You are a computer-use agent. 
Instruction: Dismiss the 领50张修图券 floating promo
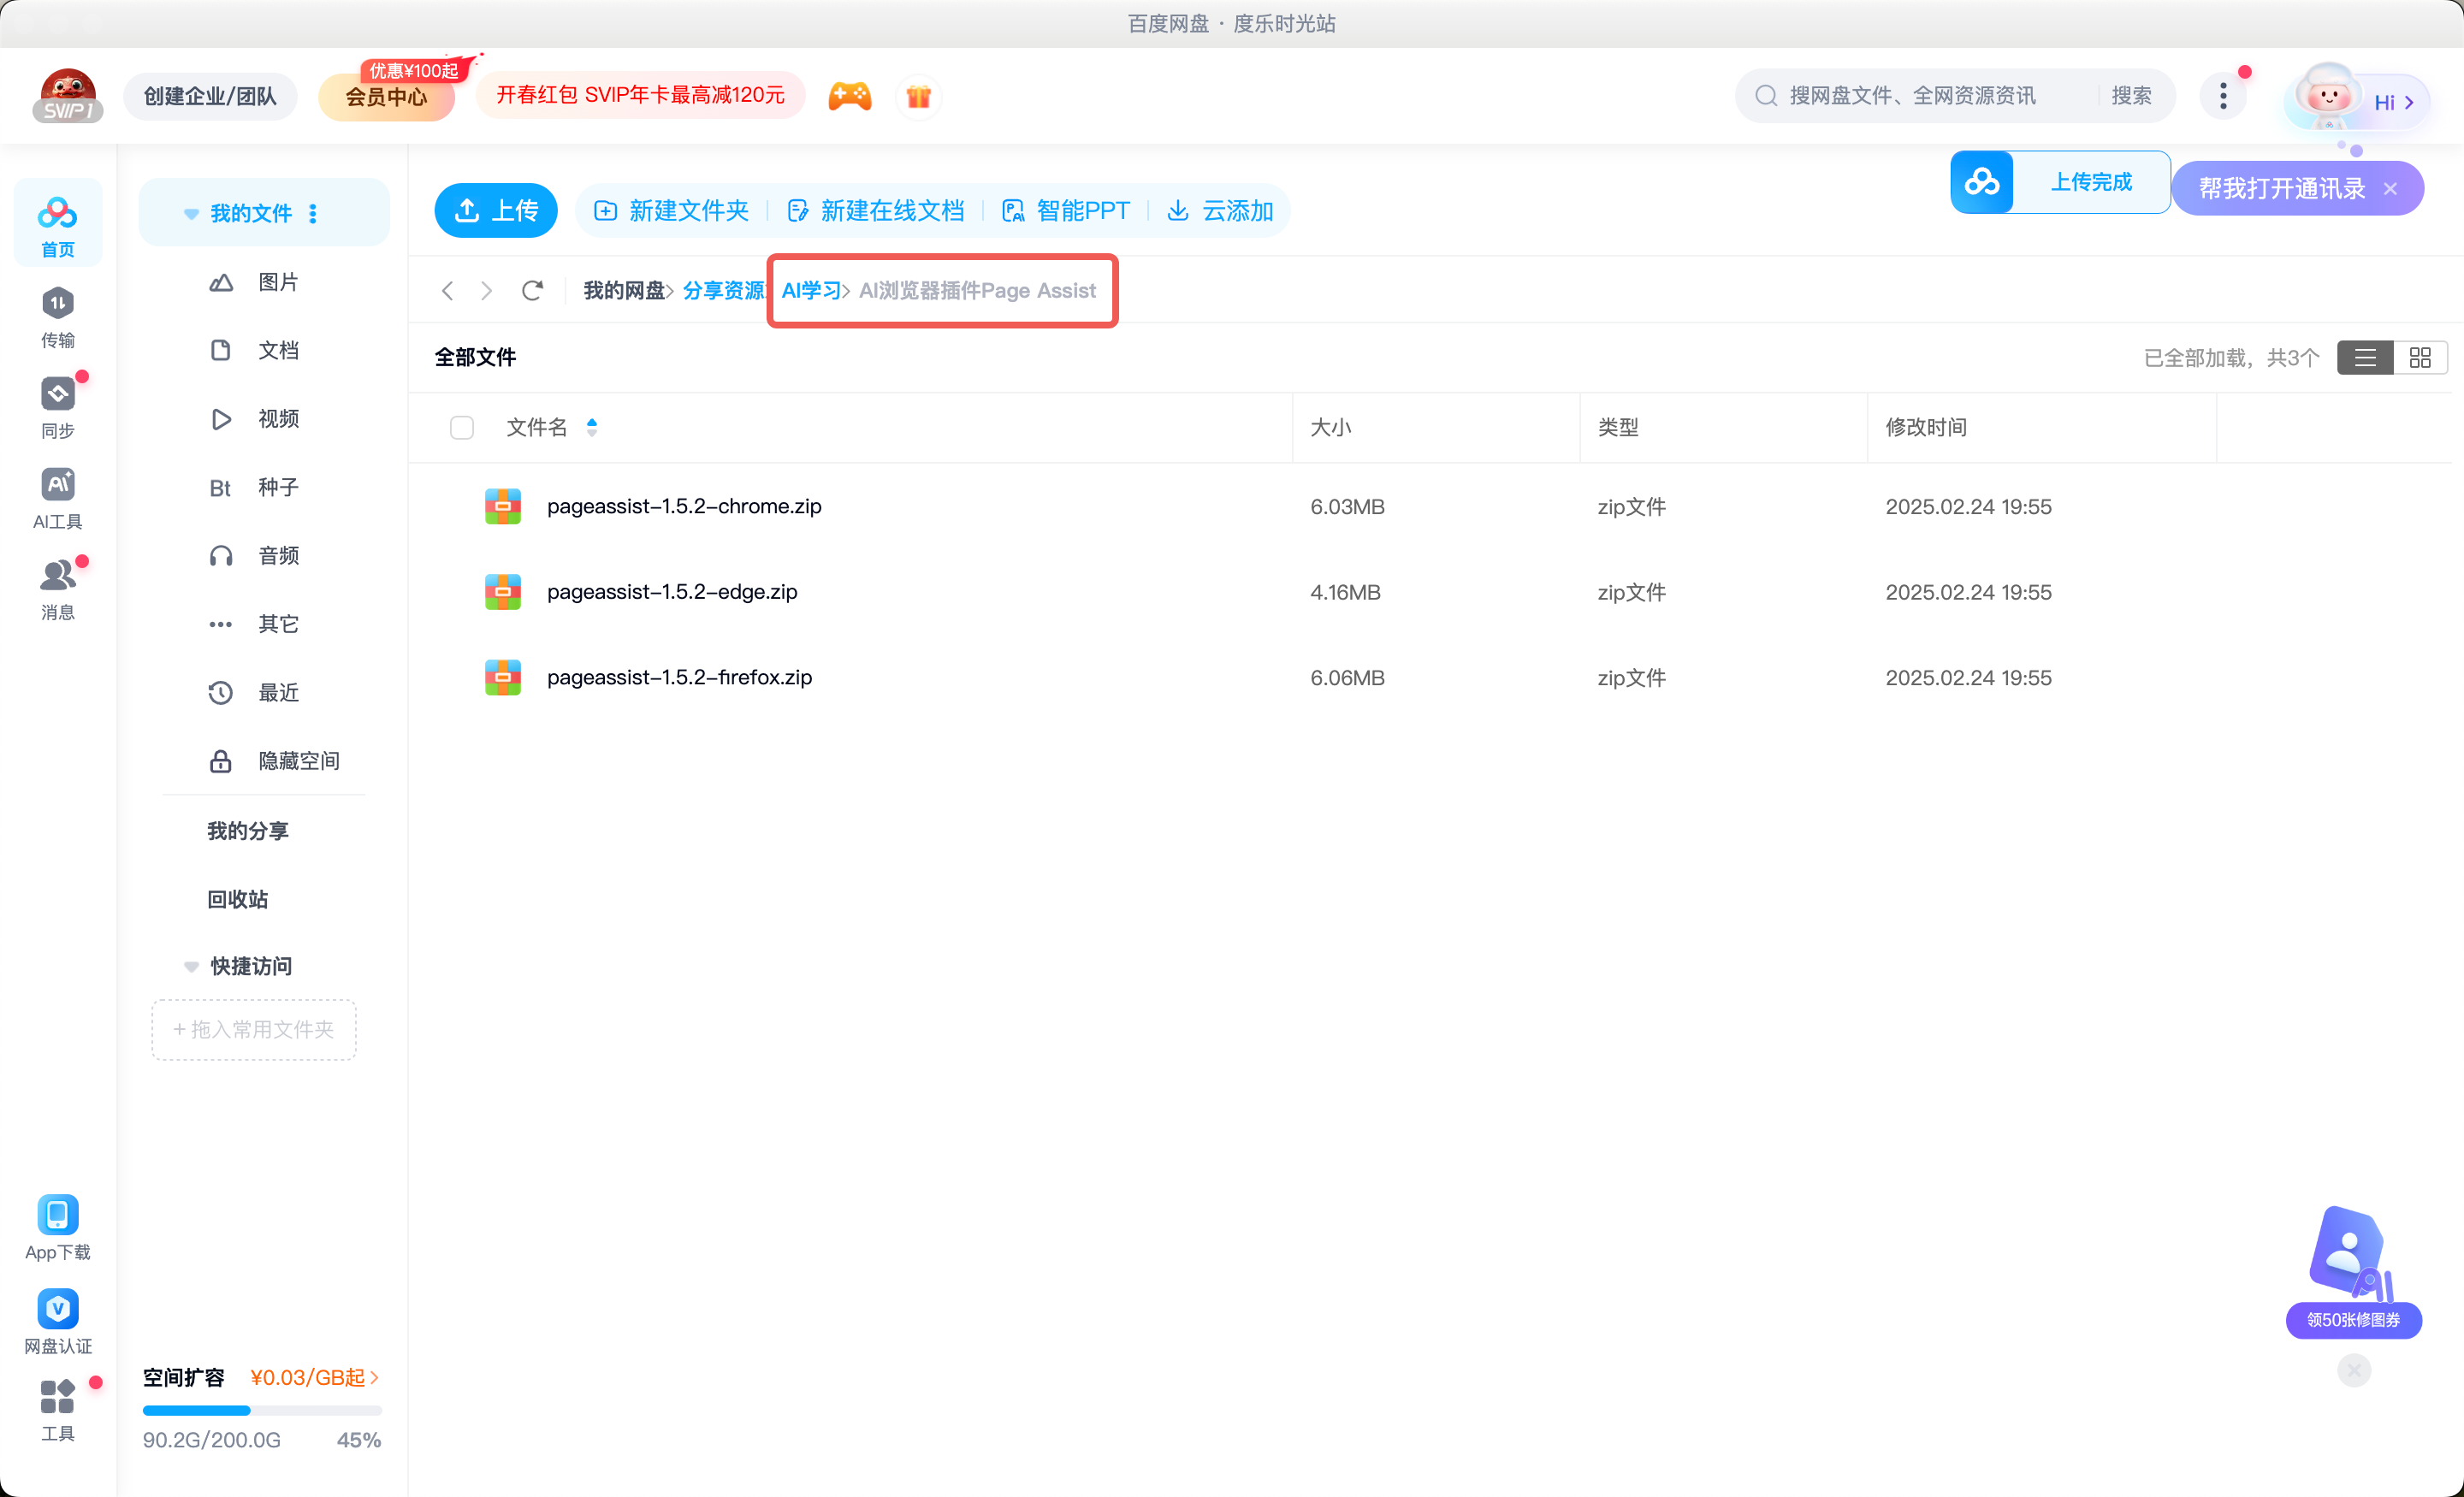coord(2354,1370)
